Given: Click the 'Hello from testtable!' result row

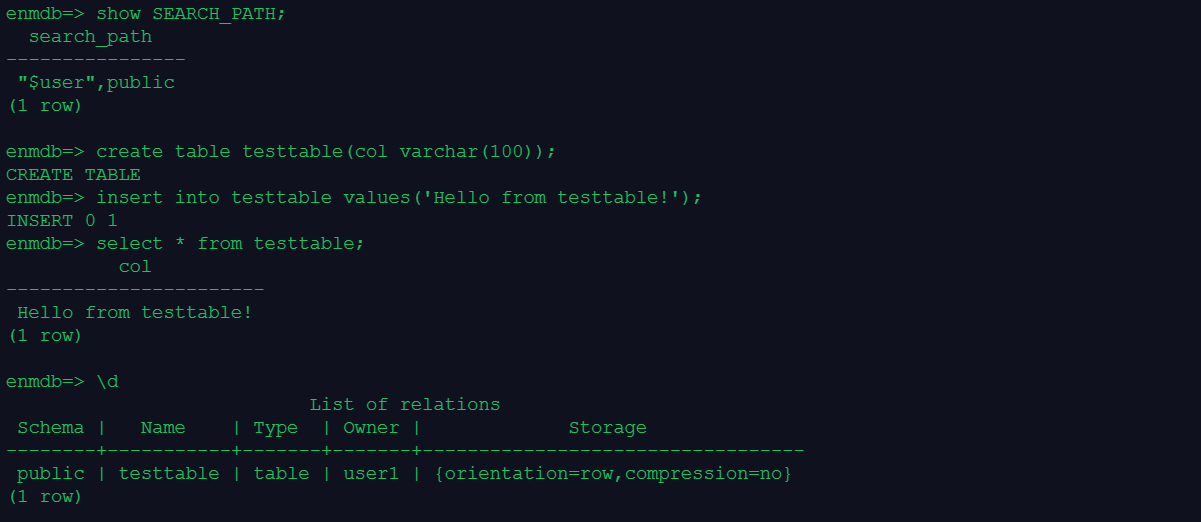Looking at the screenshot, I should click(x=135, y=313).
